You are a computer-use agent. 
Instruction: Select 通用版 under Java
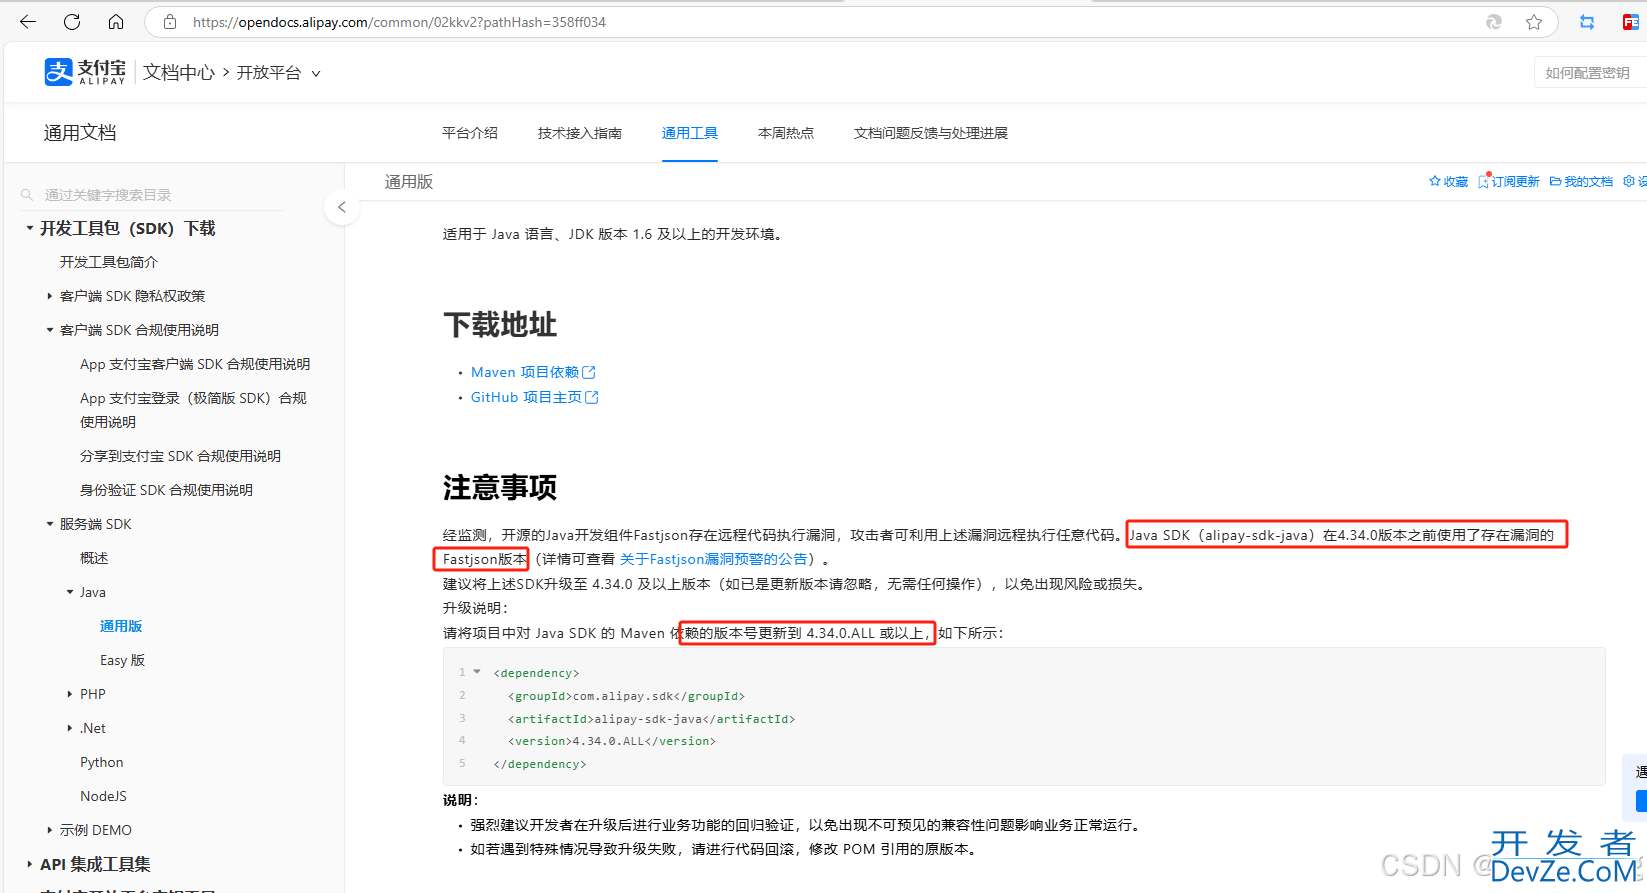coord(121,626)
